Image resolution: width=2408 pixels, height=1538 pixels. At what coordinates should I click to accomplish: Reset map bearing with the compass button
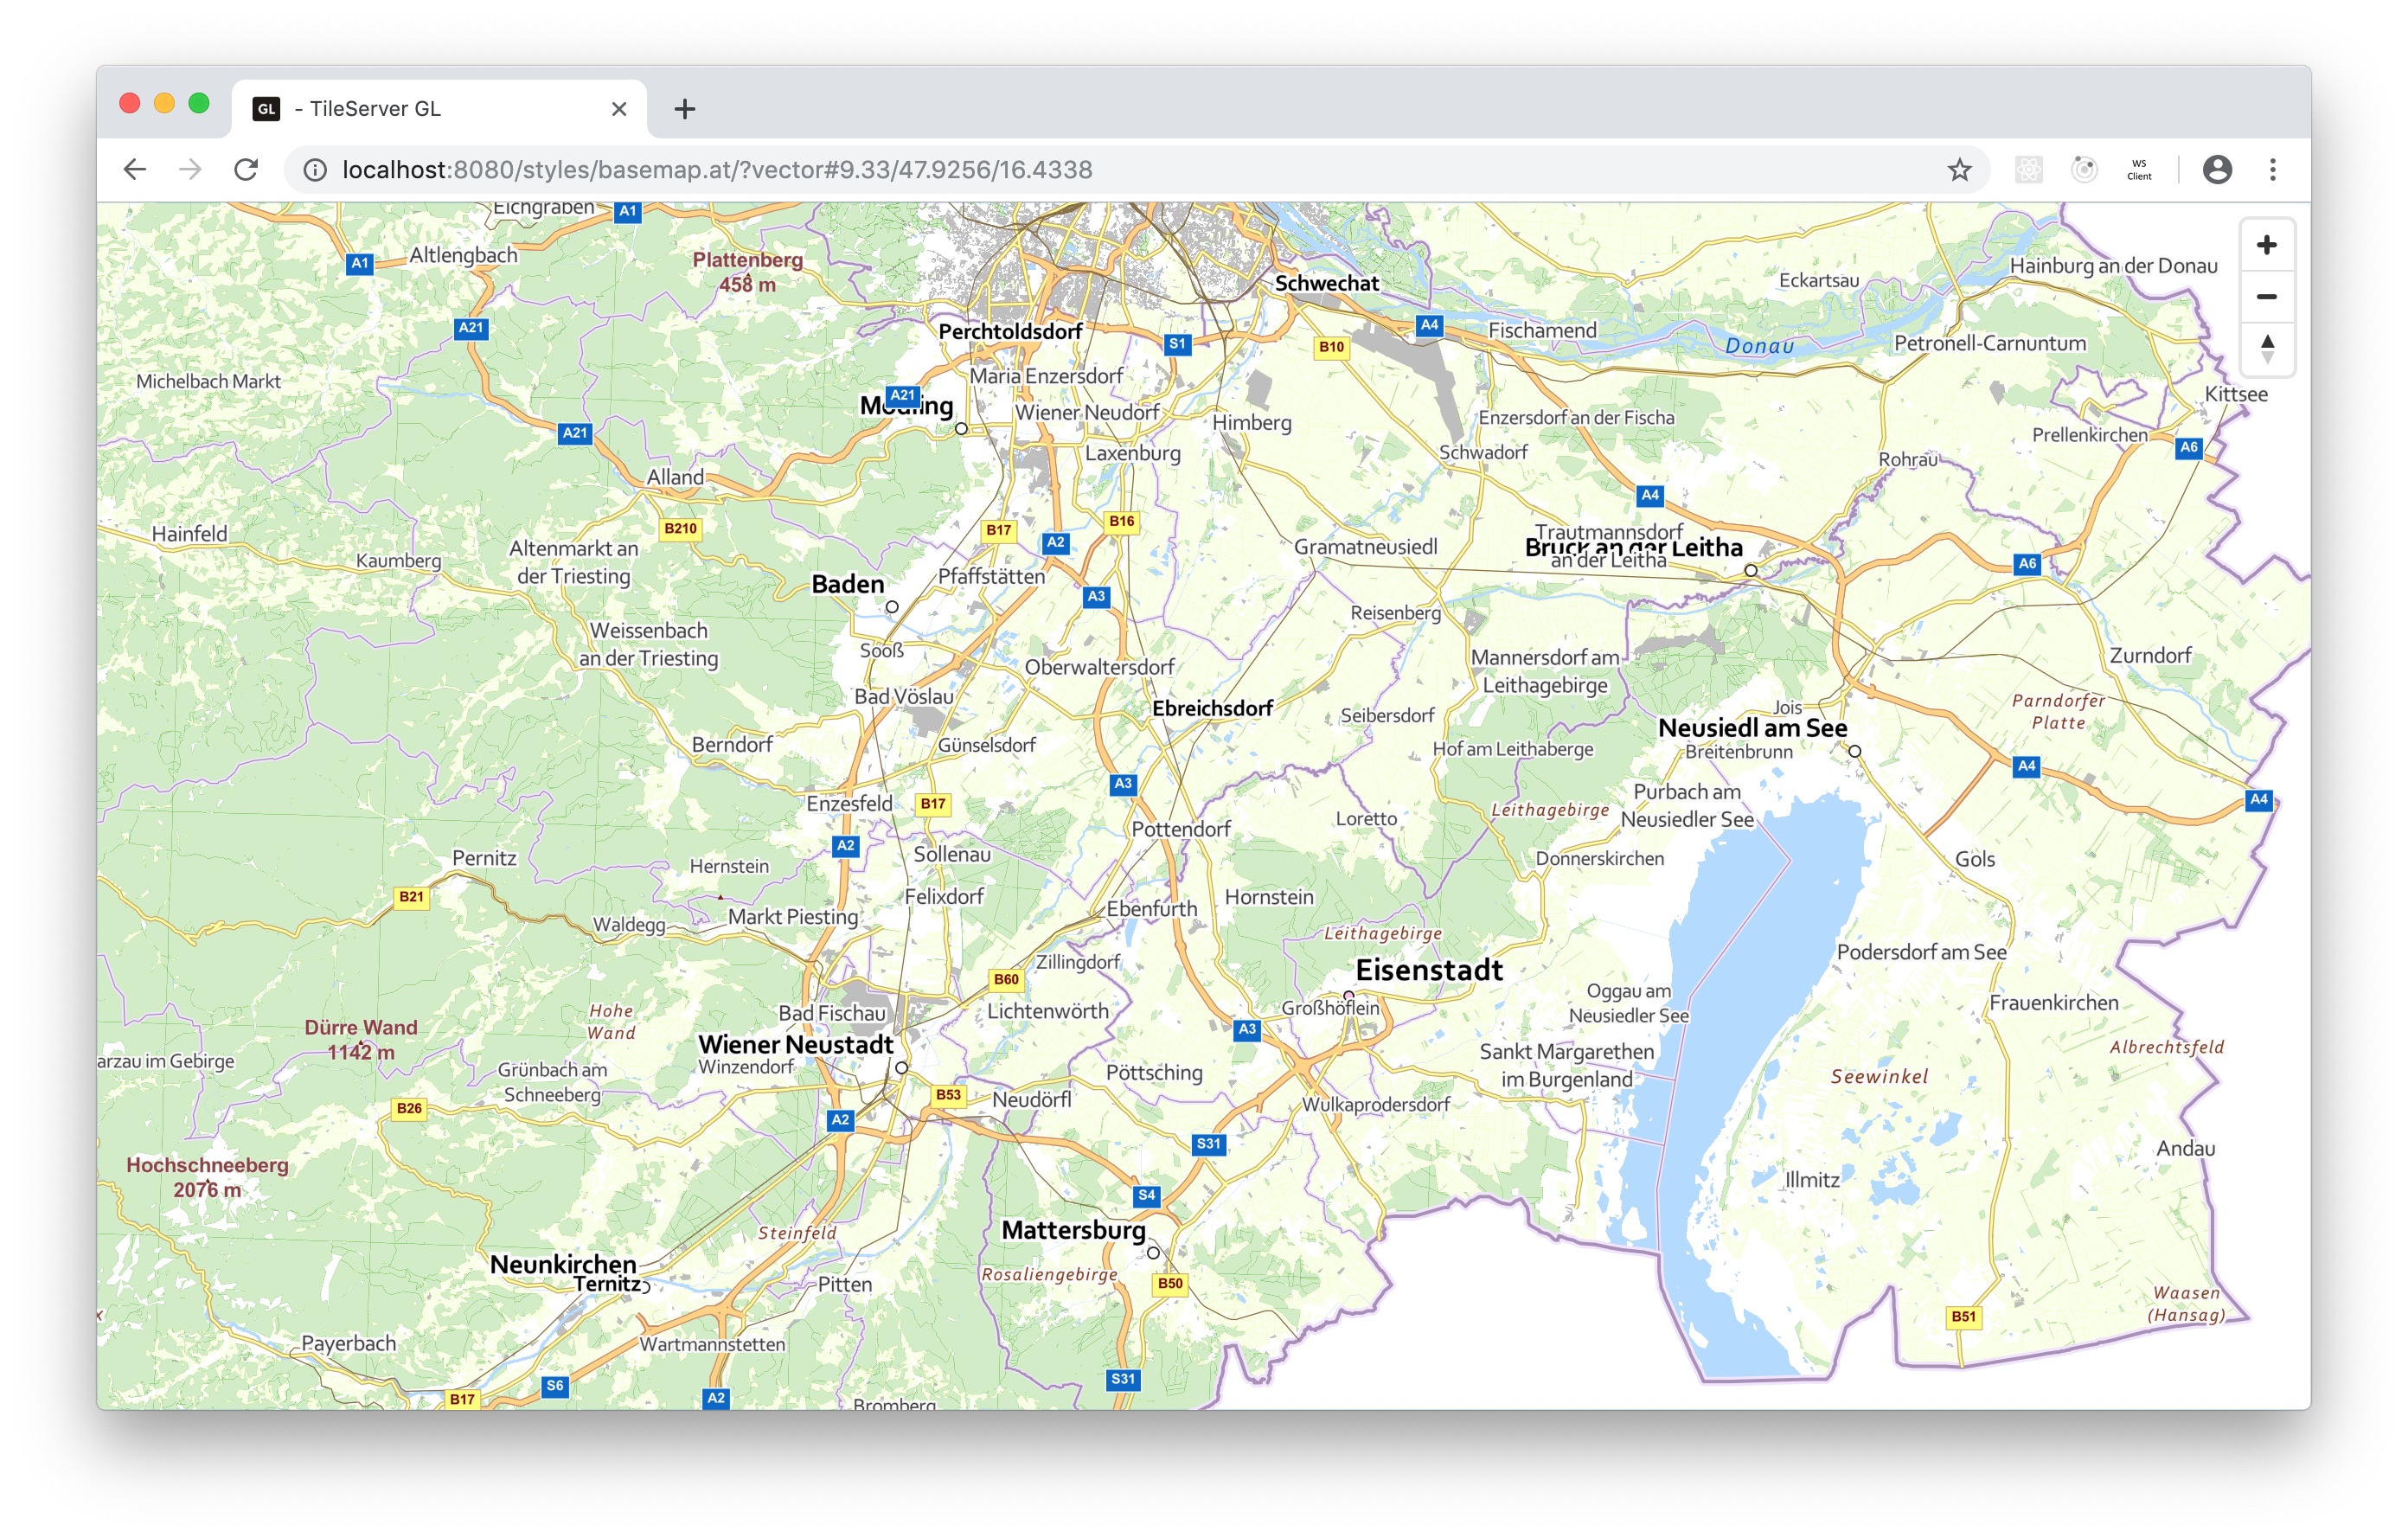pos(2266,348)
